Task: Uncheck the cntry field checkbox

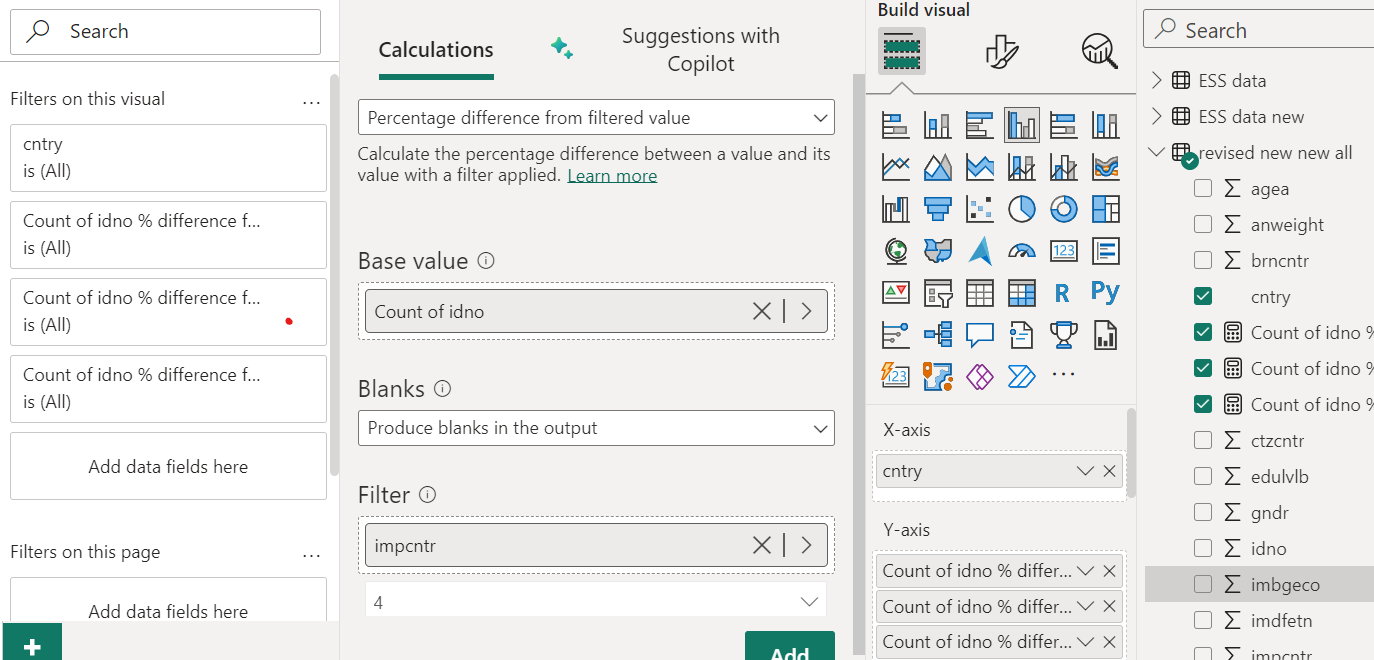Action: click(1203, 296)
